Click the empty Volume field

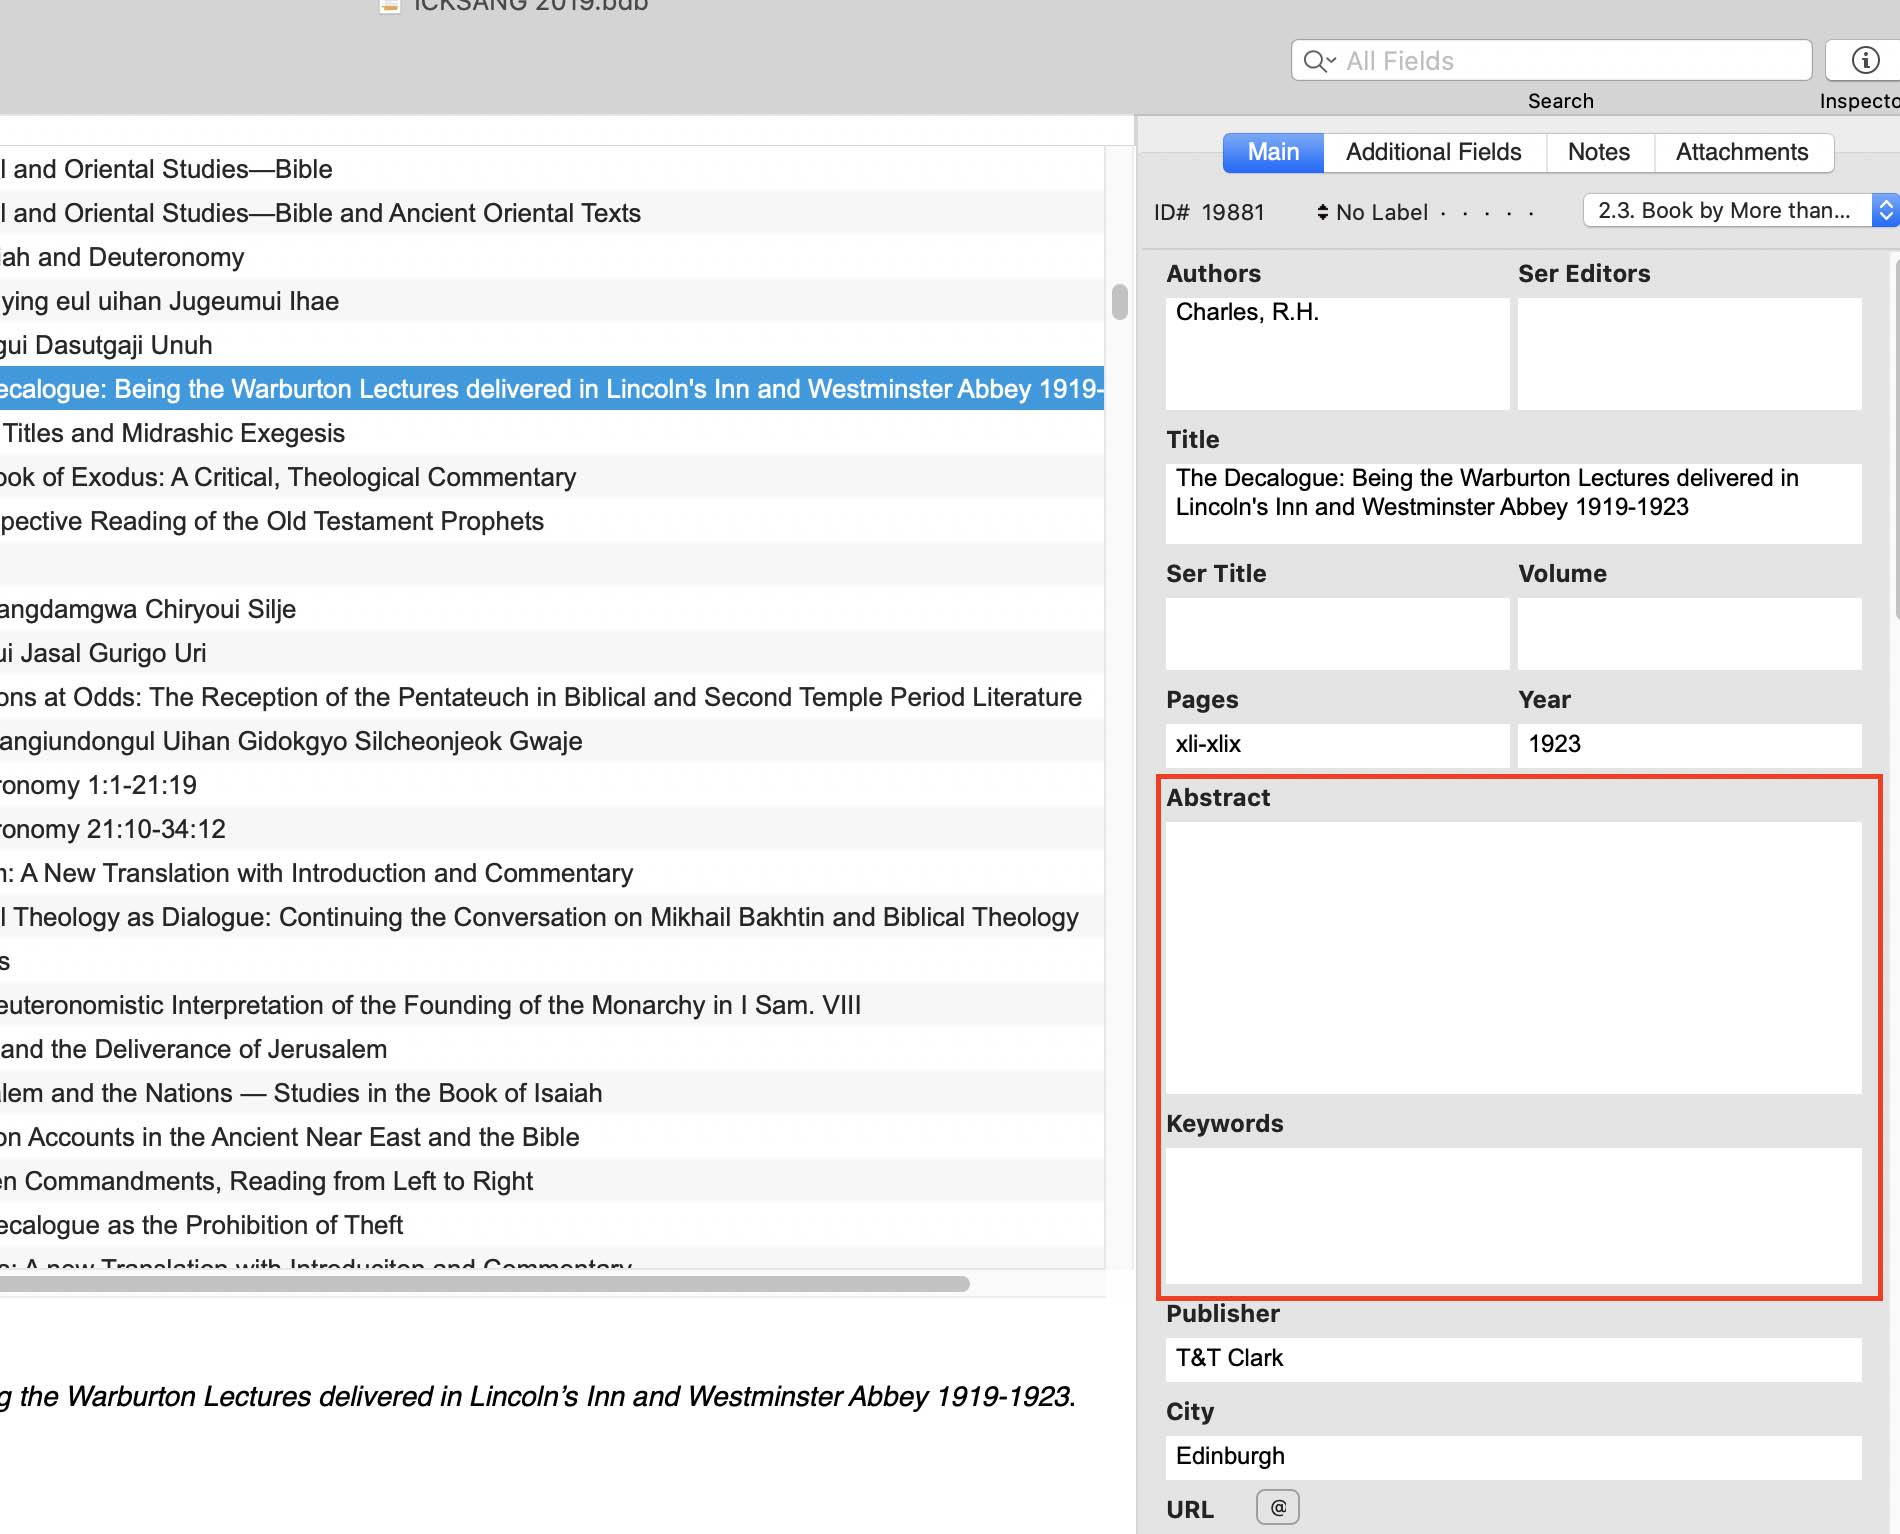[x=1689, y=633]
